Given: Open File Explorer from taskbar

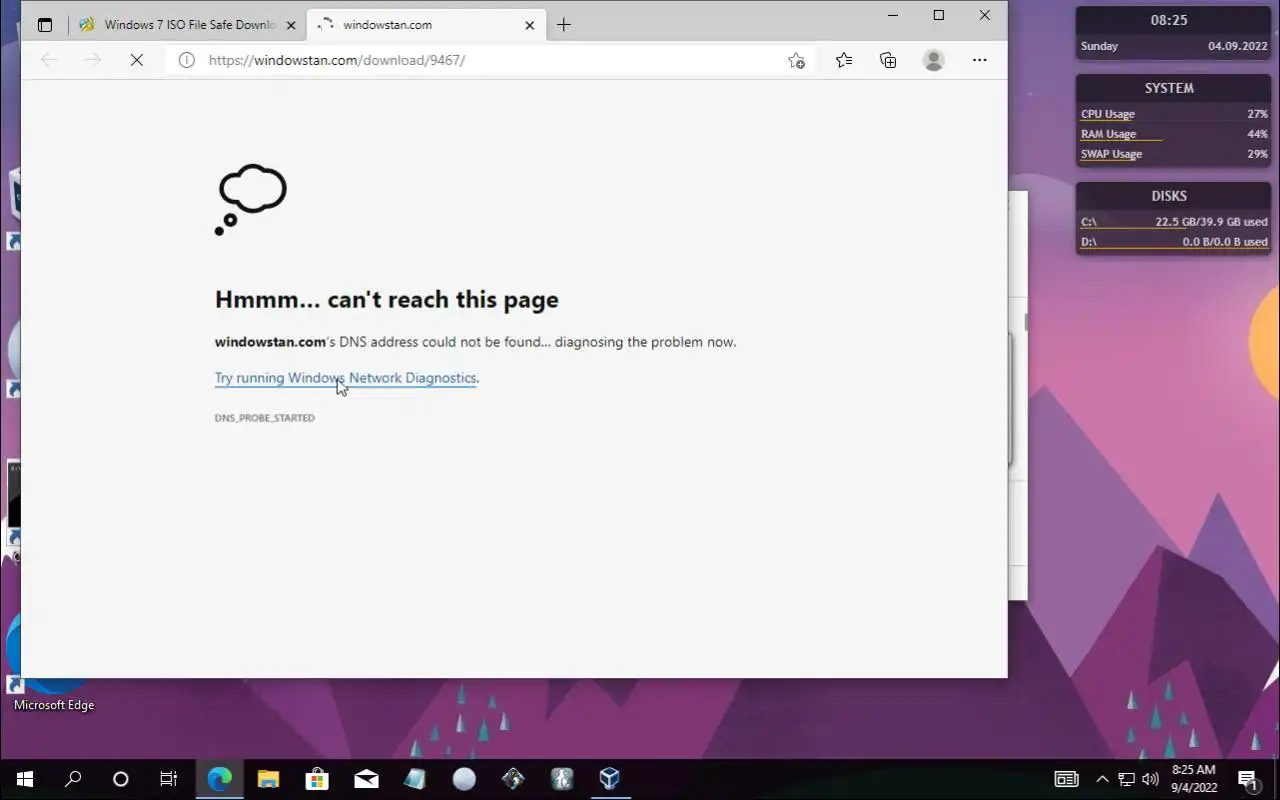Looking at the screenshot, I should [268, 779].
